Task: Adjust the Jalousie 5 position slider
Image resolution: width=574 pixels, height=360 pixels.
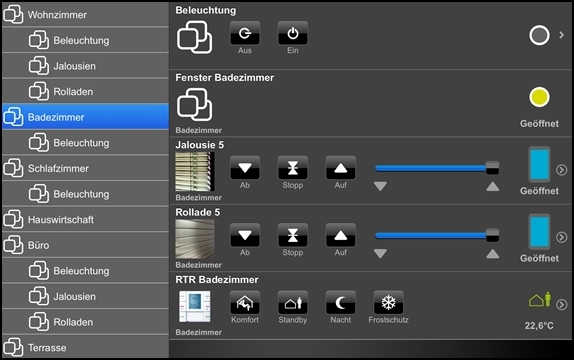Action: tap(437, 168)
